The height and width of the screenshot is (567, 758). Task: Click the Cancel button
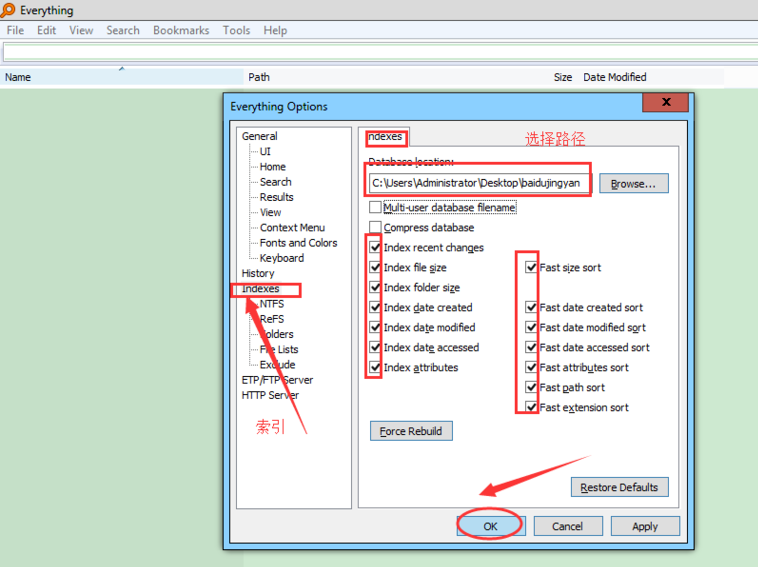point(568,526)
